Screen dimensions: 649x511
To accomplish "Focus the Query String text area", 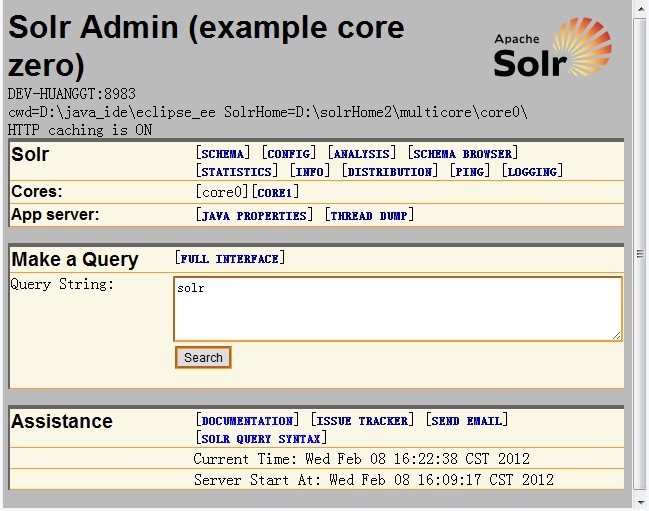I will (x=398, y=309).
